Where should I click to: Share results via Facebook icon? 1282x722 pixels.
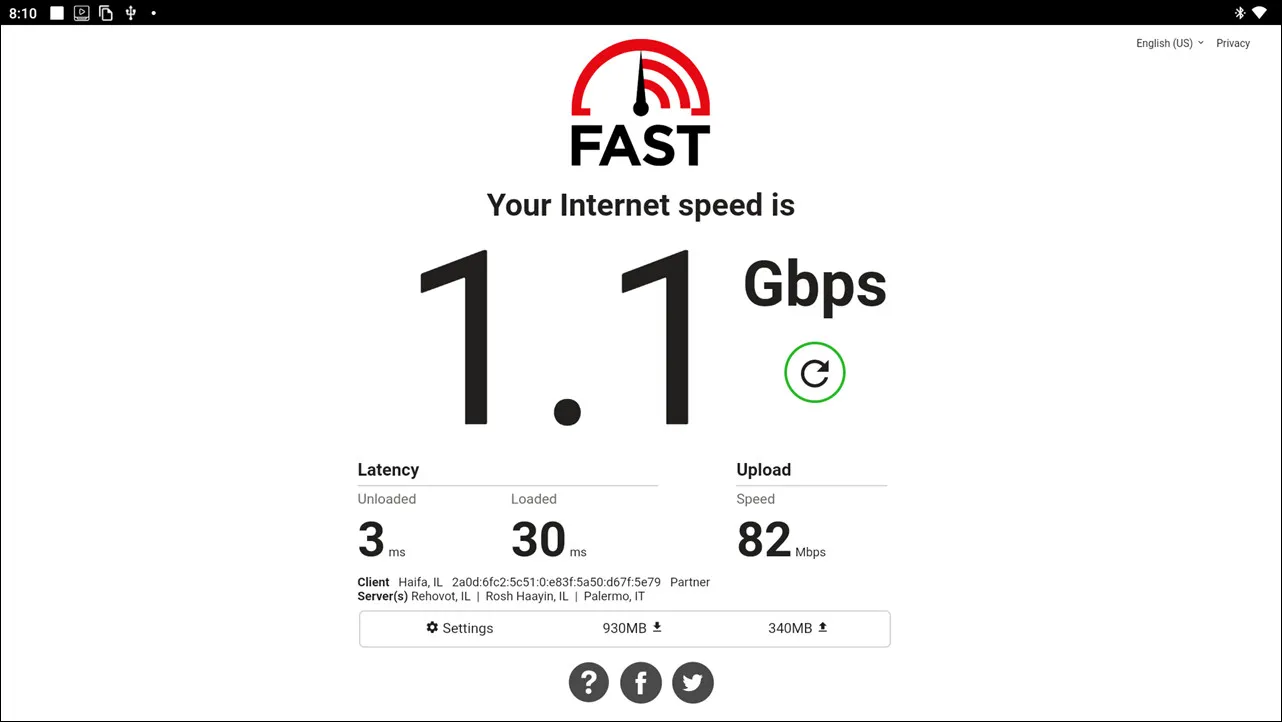coord(641,683)
